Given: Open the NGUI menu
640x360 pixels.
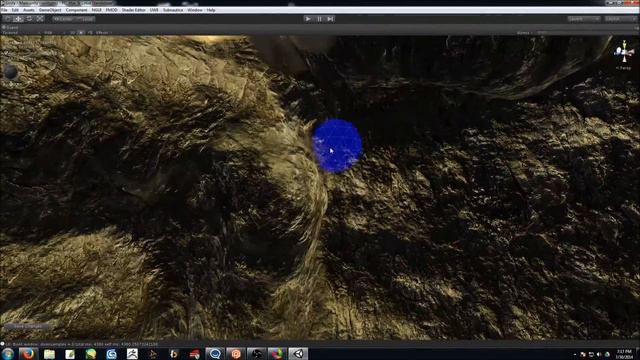Looking at the screenshot, I should coord(96,10).
